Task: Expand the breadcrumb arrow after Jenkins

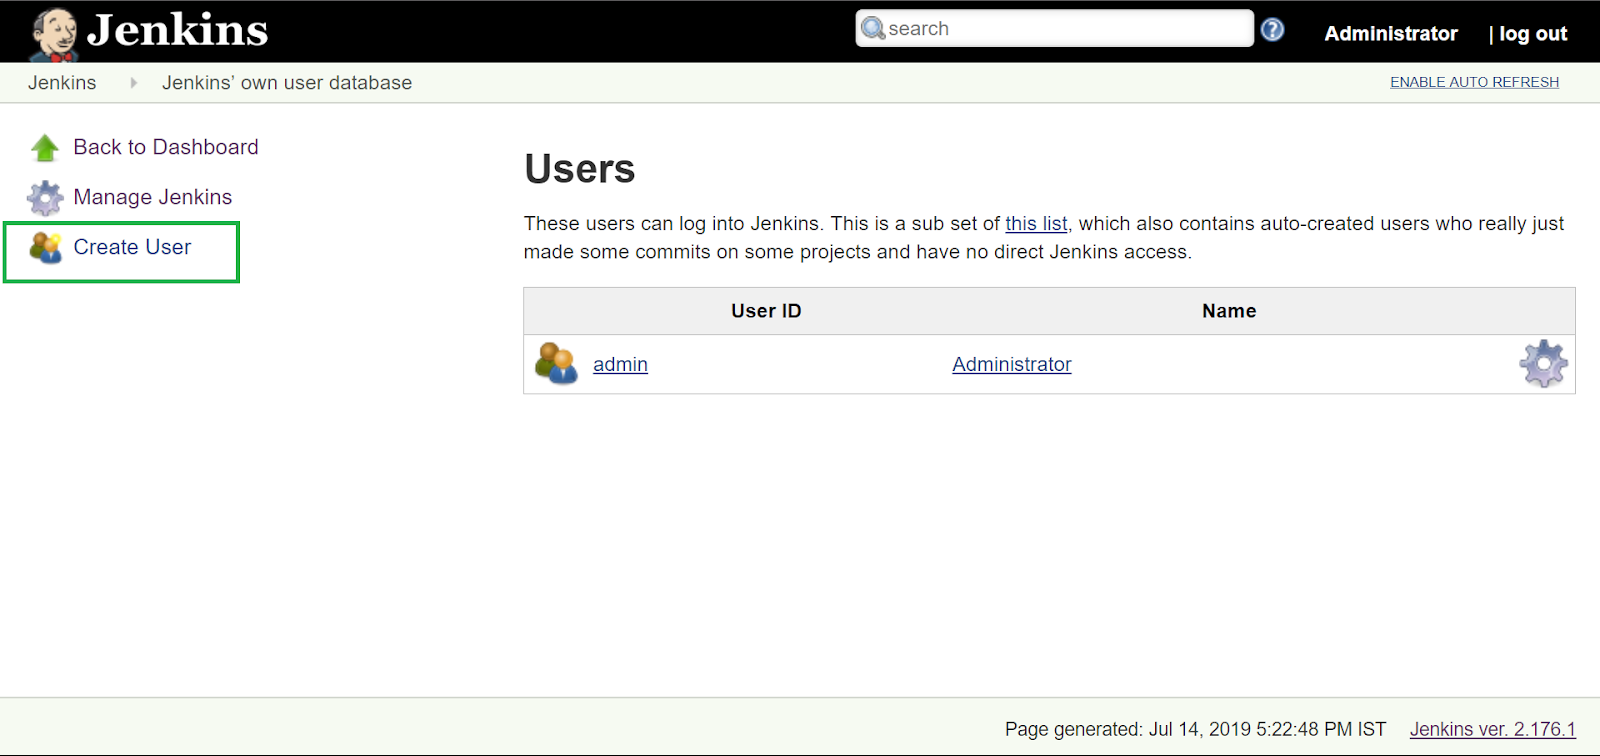Action: tap(133, 83)
